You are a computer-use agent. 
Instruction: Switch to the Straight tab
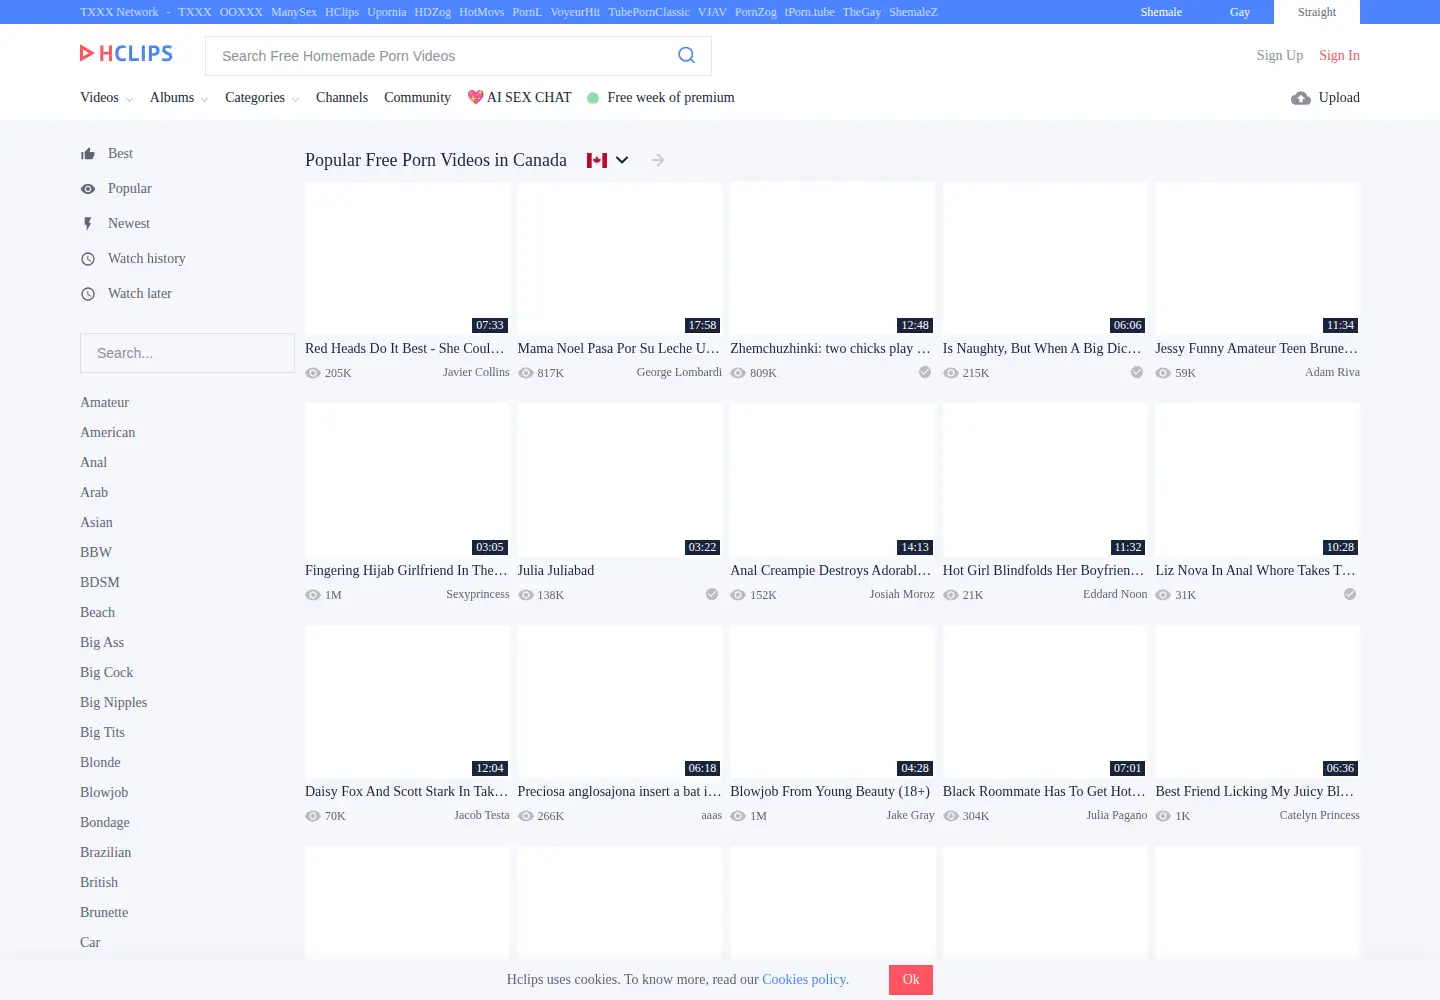[1317, 12]
